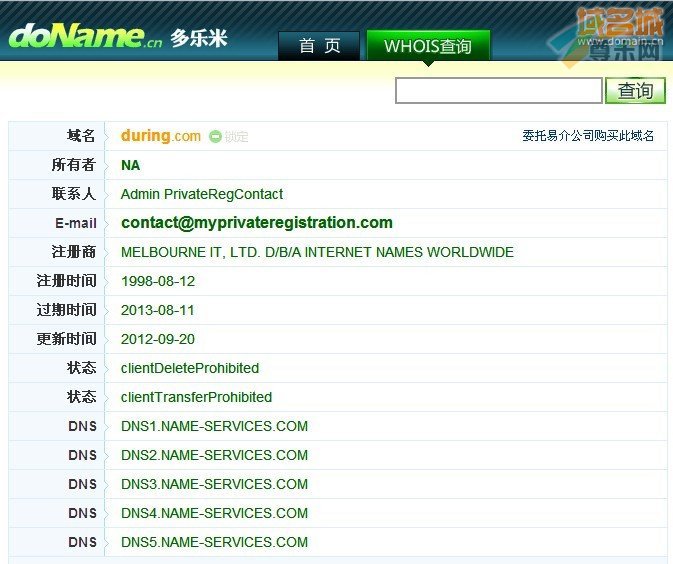Viewport: 673px width, 564px height.
Task: Click the 所有者 row label
Action: pyautogui.click(x=73, y=165)
